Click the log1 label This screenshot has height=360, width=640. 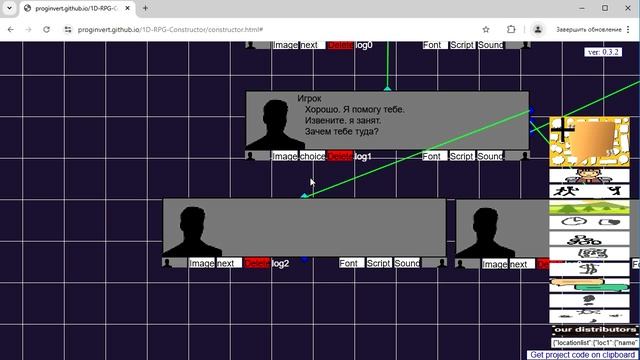point(363,156)
